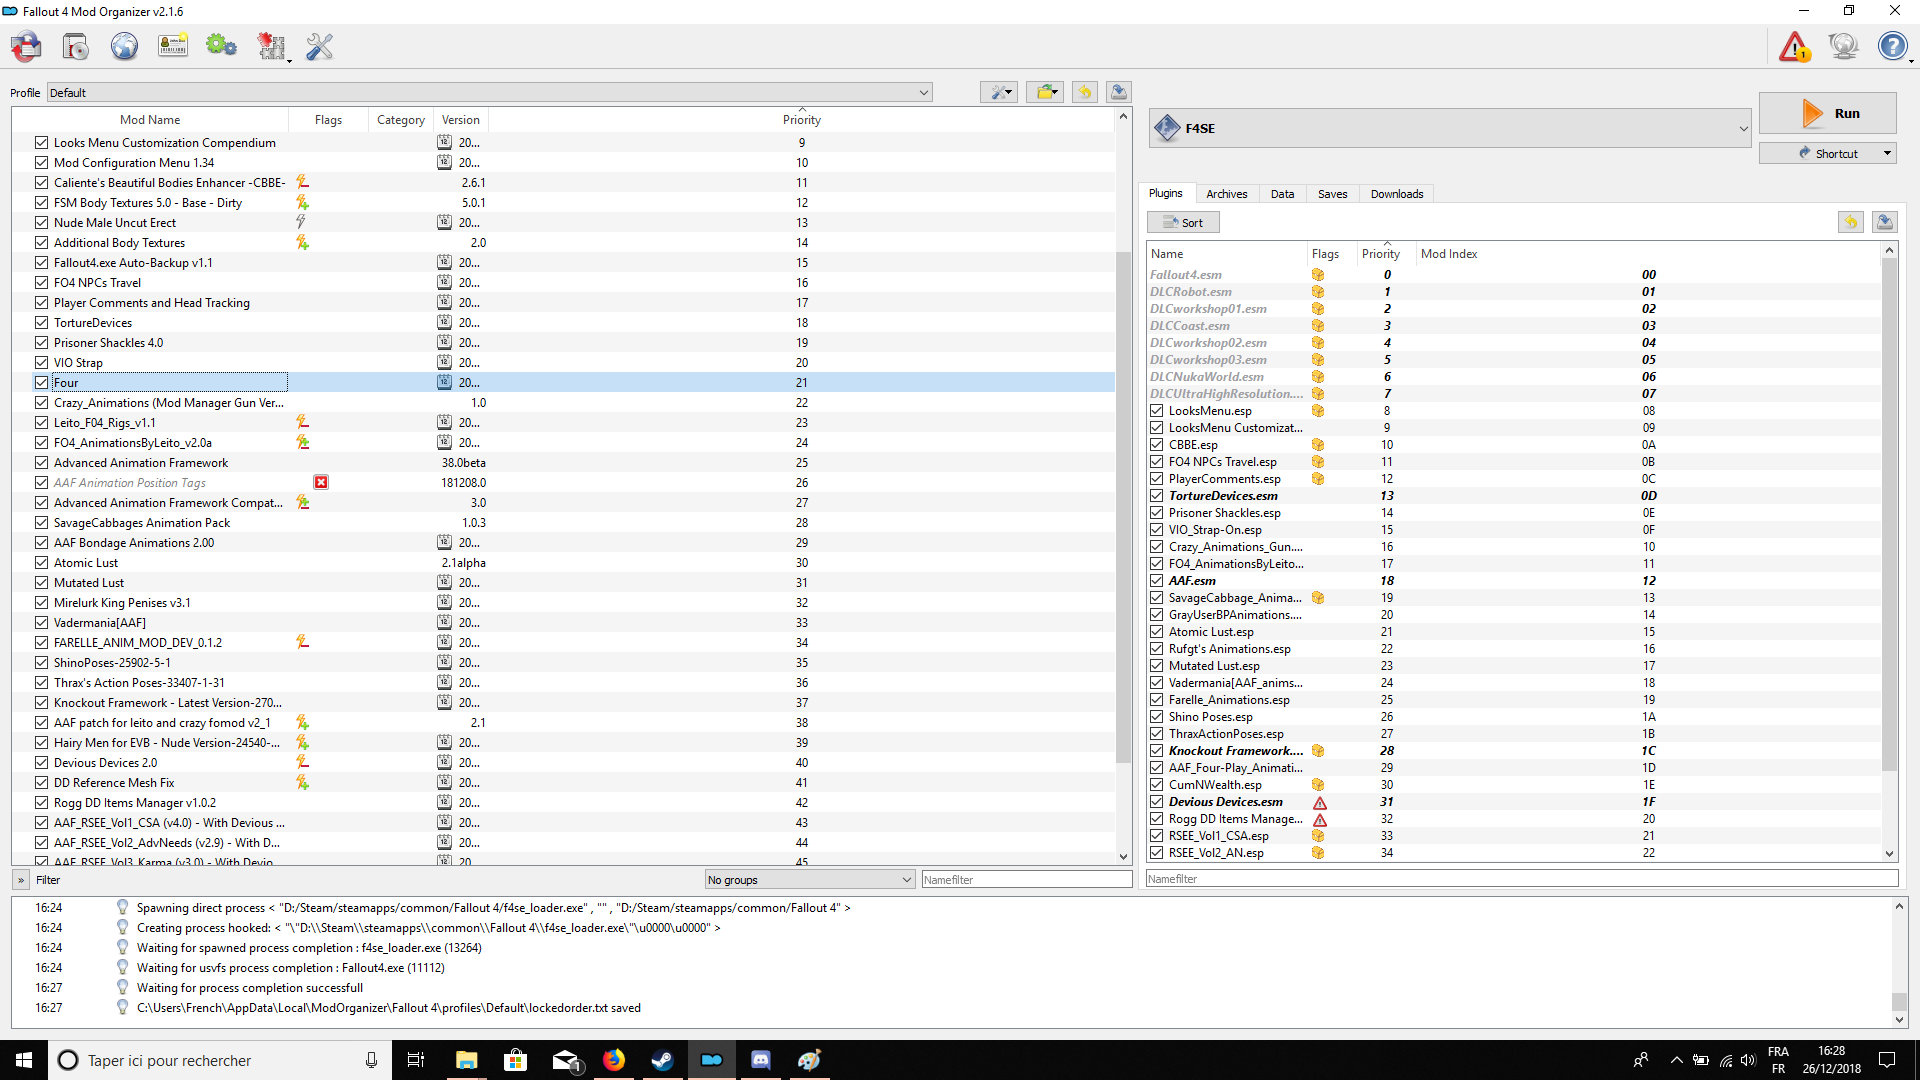Show the problems warning triangle

click(1794, 46)
